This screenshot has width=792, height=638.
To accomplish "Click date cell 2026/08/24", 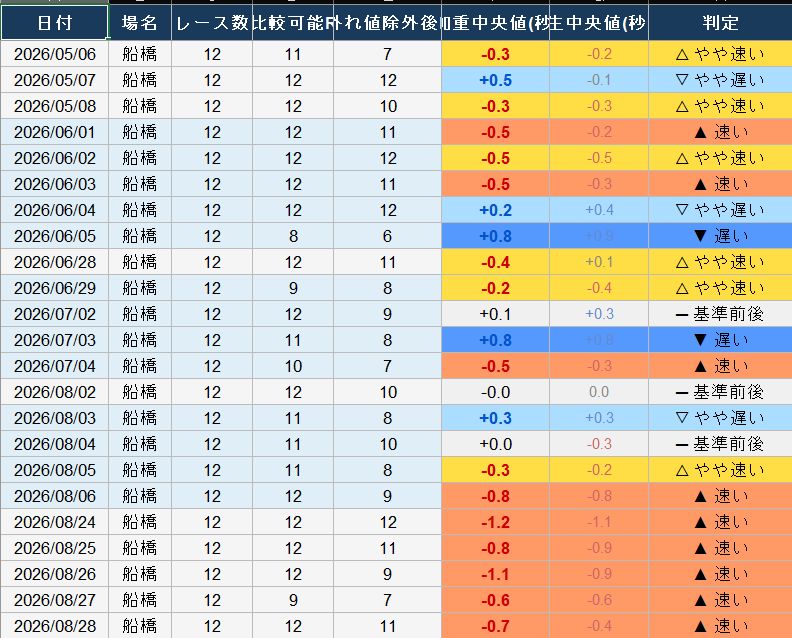I will [x=55, y=522].
